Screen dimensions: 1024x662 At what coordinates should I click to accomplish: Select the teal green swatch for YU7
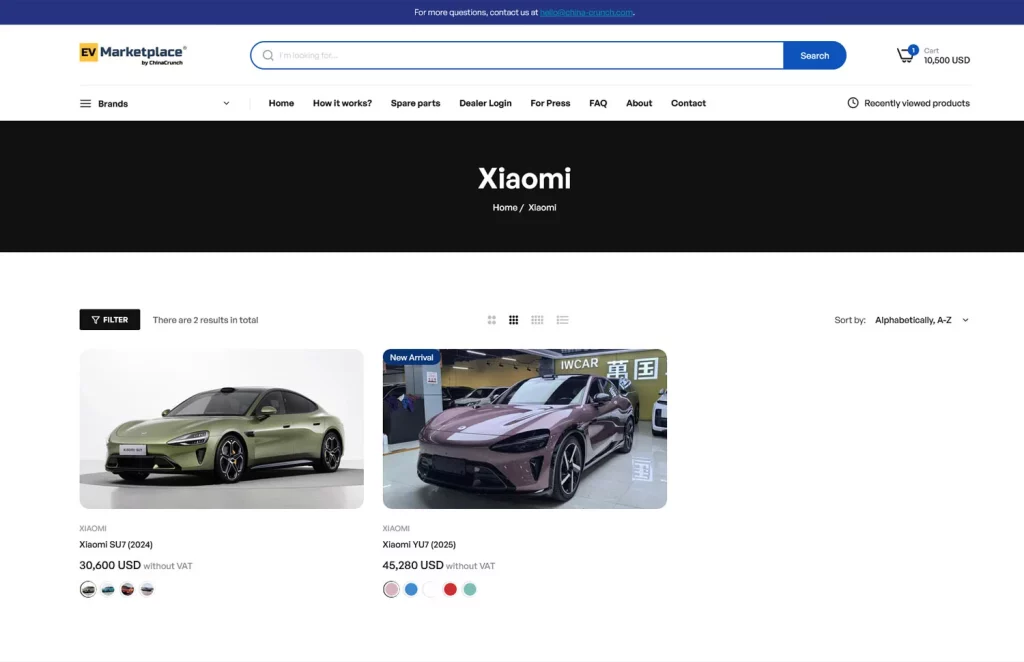point(470,590)
